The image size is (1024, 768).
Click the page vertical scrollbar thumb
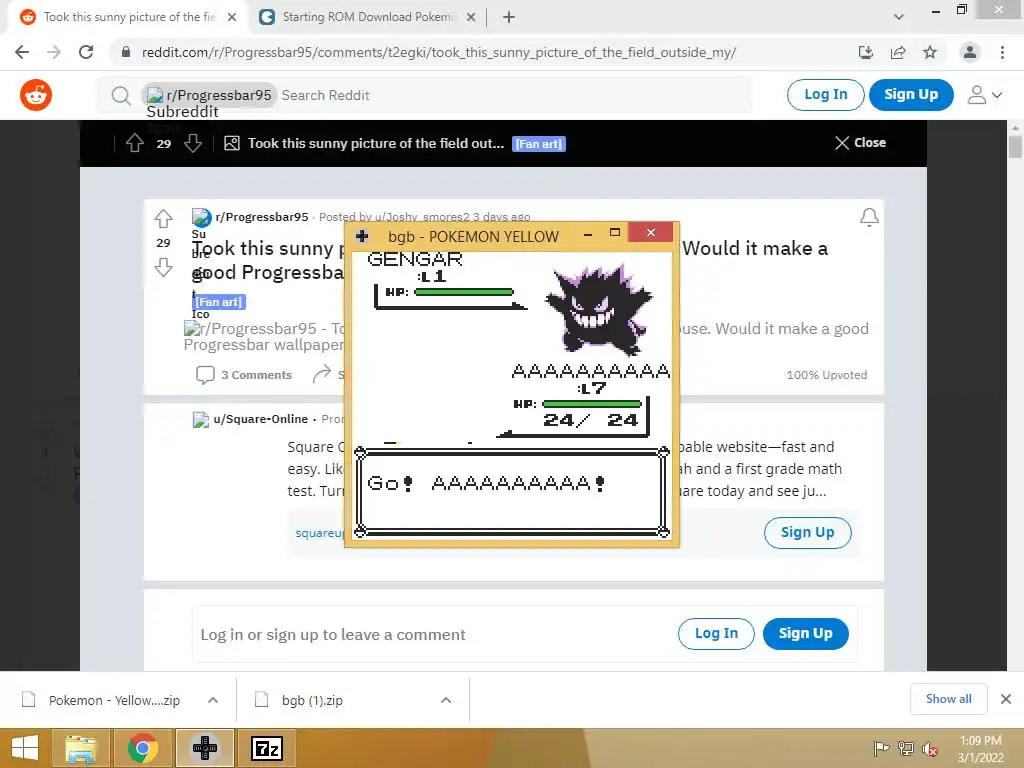(x=1015, y=146)
